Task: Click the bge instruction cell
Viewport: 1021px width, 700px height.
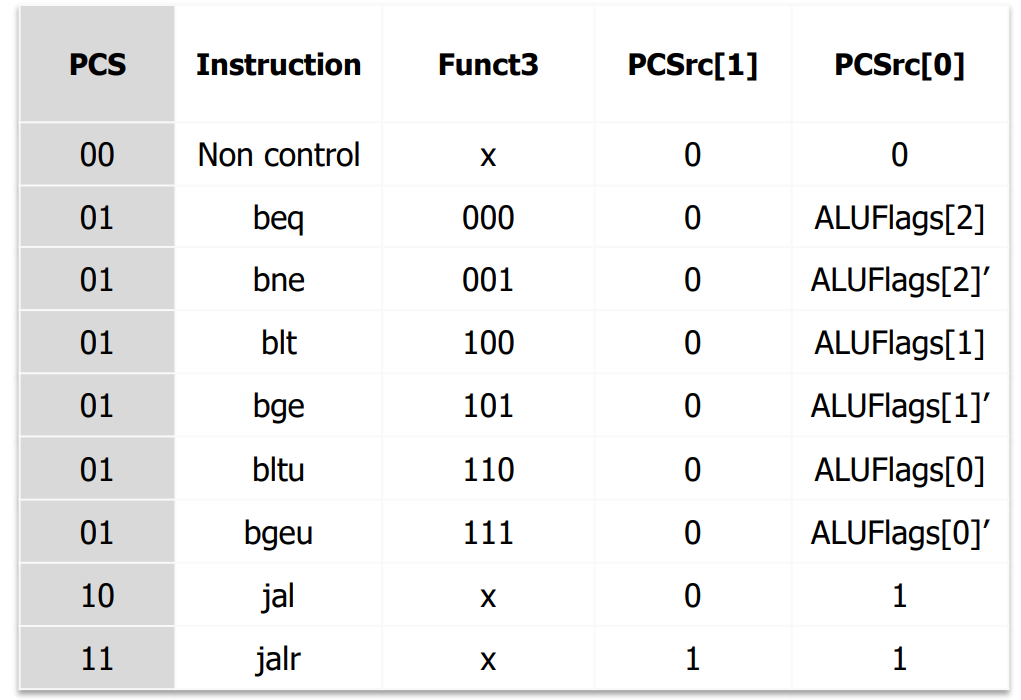Action: click(x=279, y=407)
